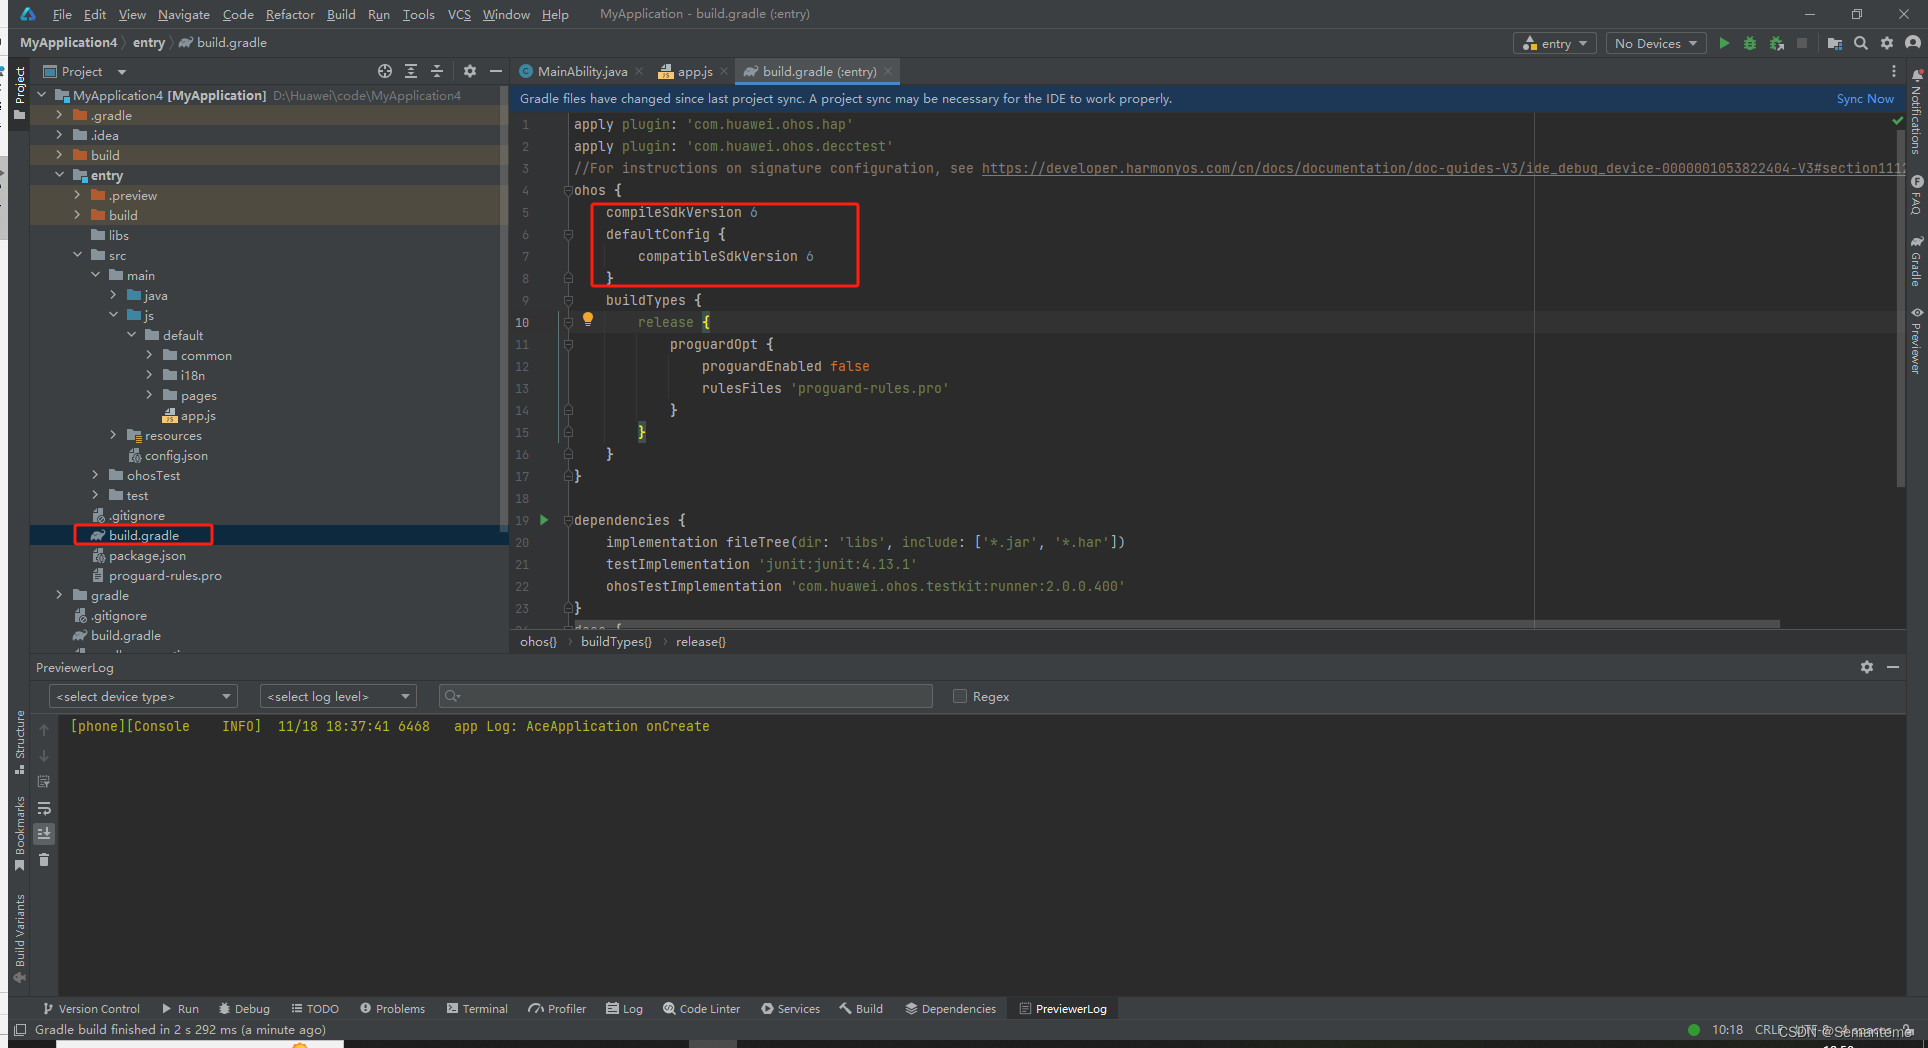
Task: Click entry breadcrumb in navigation bar
Action: coord(149,42)
